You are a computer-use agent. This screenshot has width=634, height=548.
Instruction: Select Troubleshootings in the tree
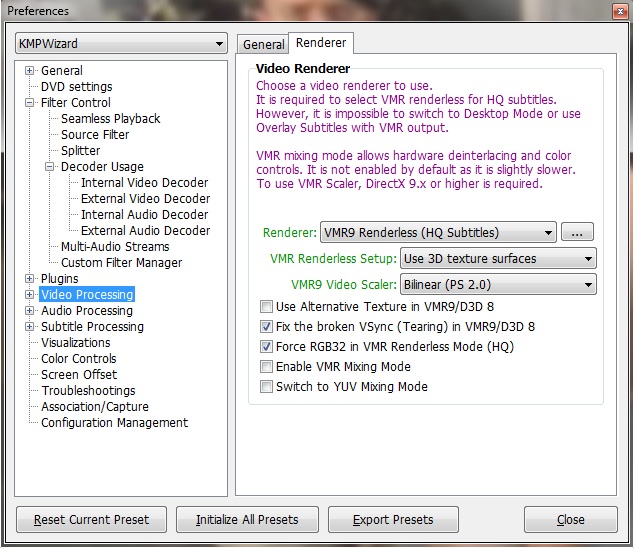(x=88, y=391)
